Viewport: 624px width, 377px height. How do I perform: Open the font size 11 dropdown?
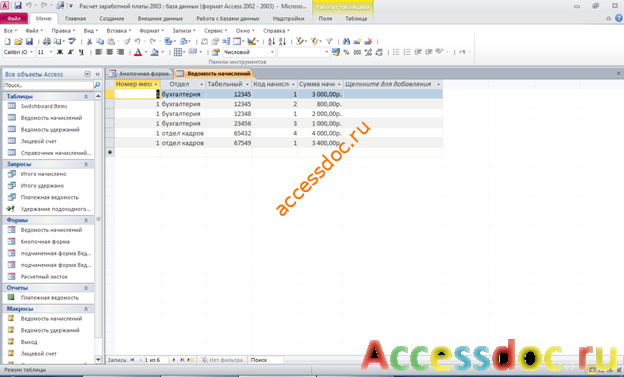[x=51, y=52]
